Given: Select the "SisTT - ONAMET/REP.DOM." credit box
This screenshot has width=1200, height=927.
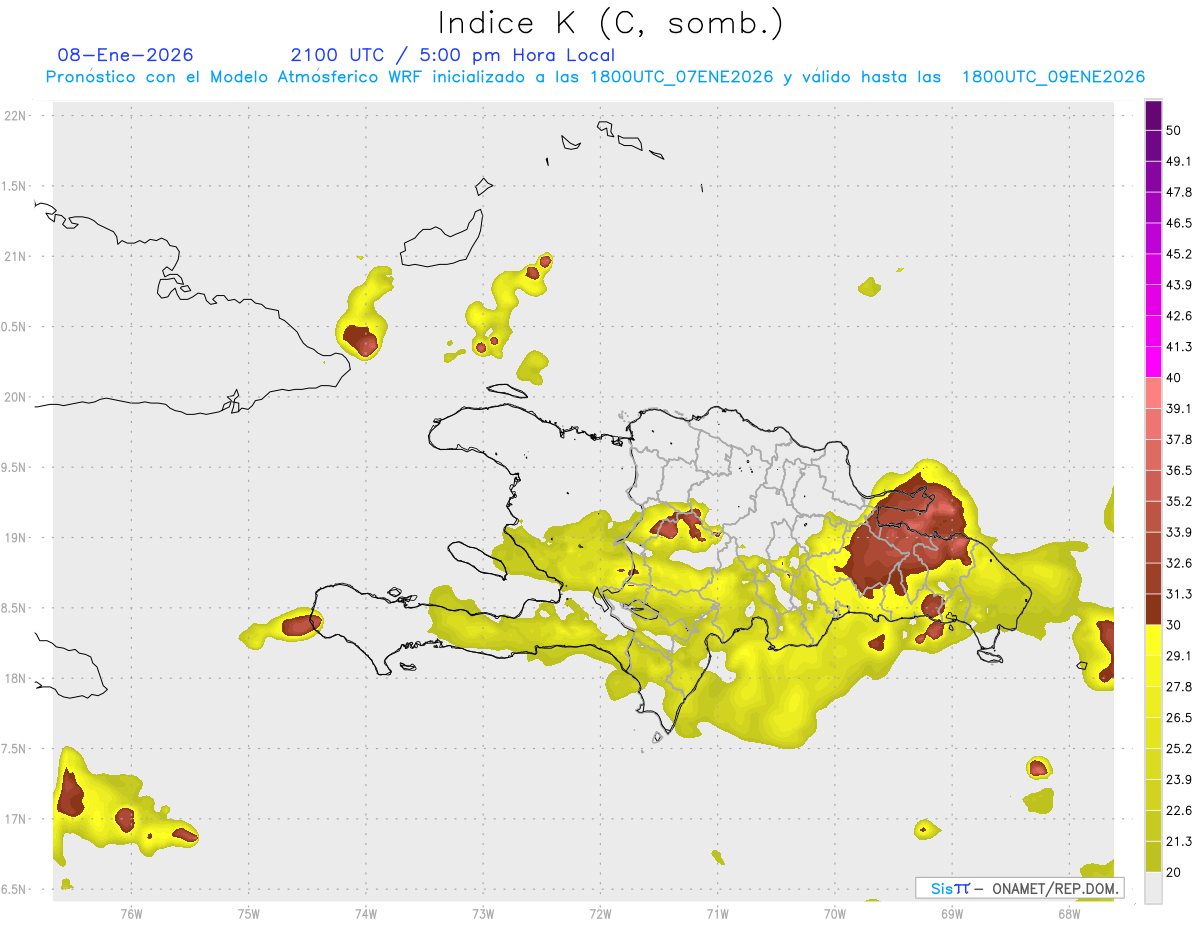Looking at the screenshot, I should [1019, 888].
